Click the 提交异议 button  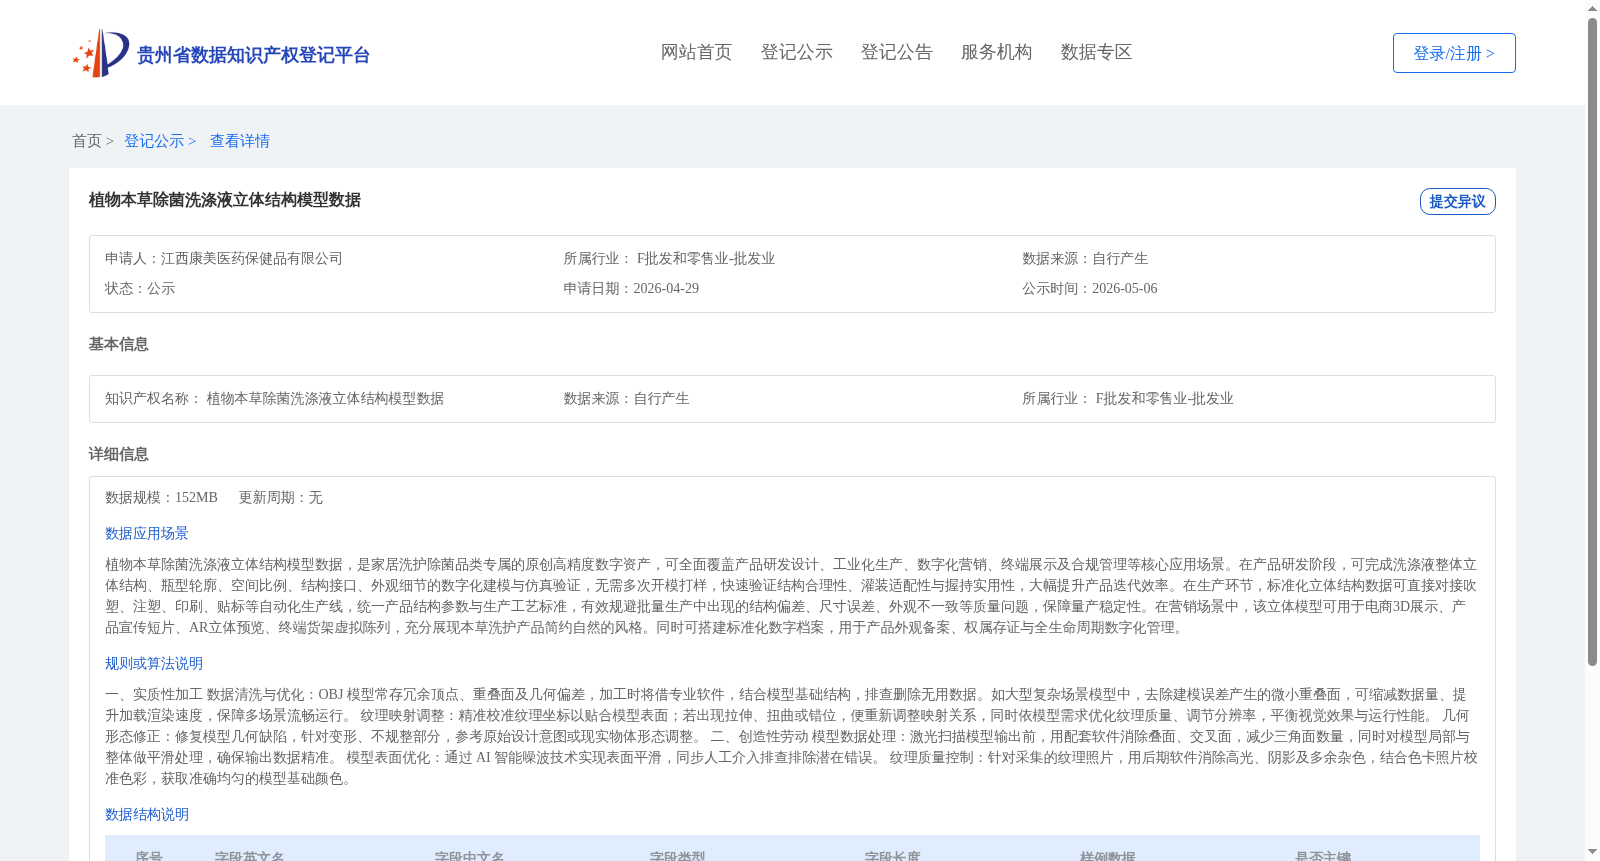pyautogui.click(x=1458, y=201)
